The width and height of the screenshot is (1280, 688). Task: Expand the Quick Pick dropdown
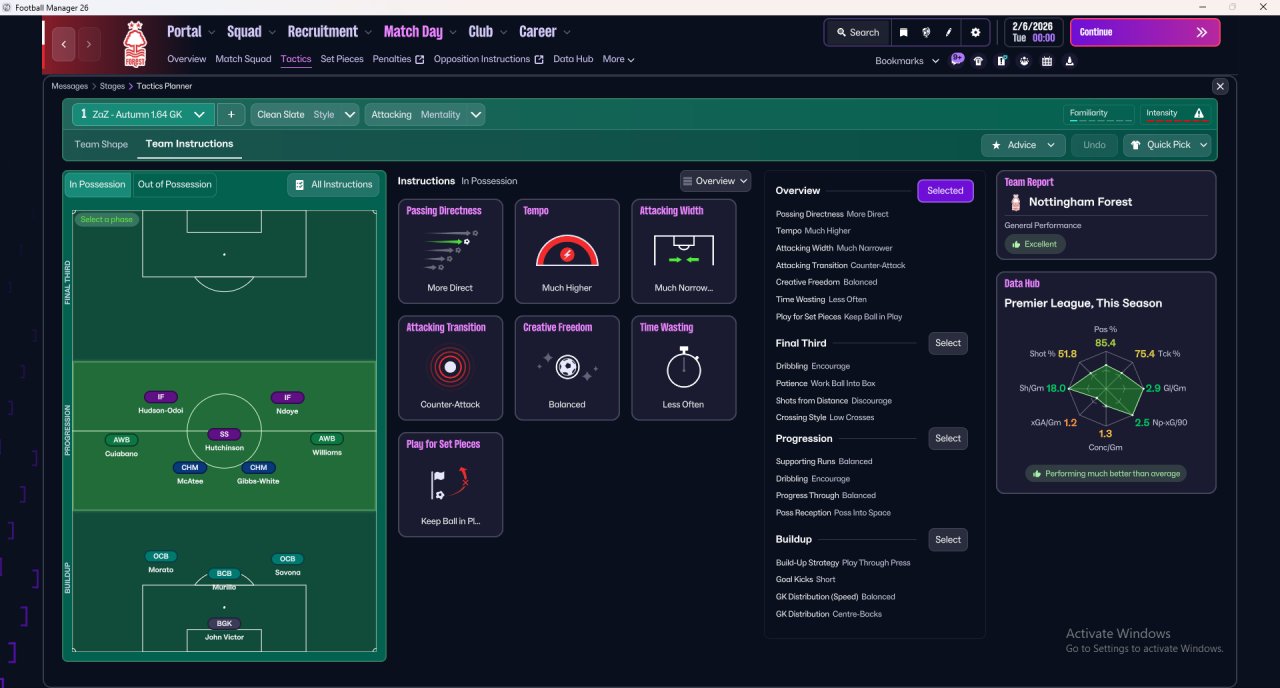click(1167, 145)
